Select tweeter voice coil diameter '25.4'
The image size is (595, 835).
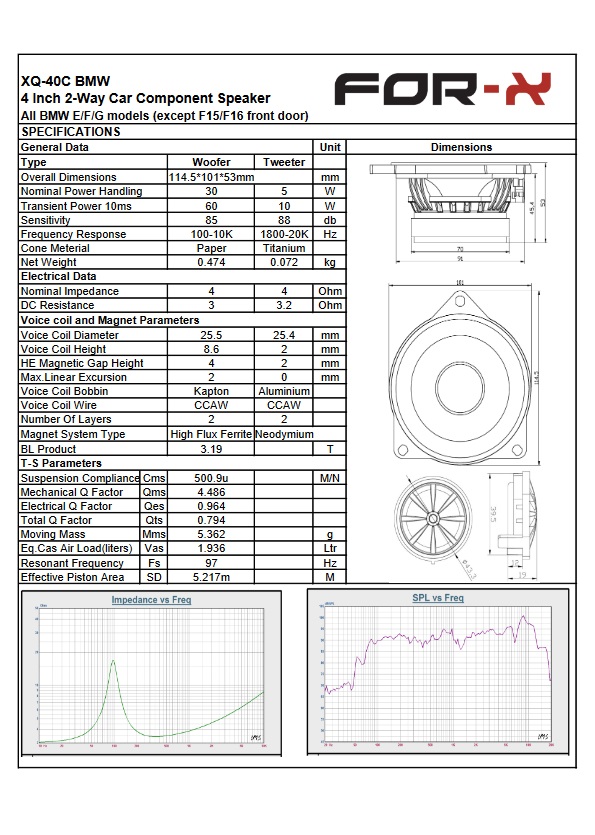coord(284,335)
